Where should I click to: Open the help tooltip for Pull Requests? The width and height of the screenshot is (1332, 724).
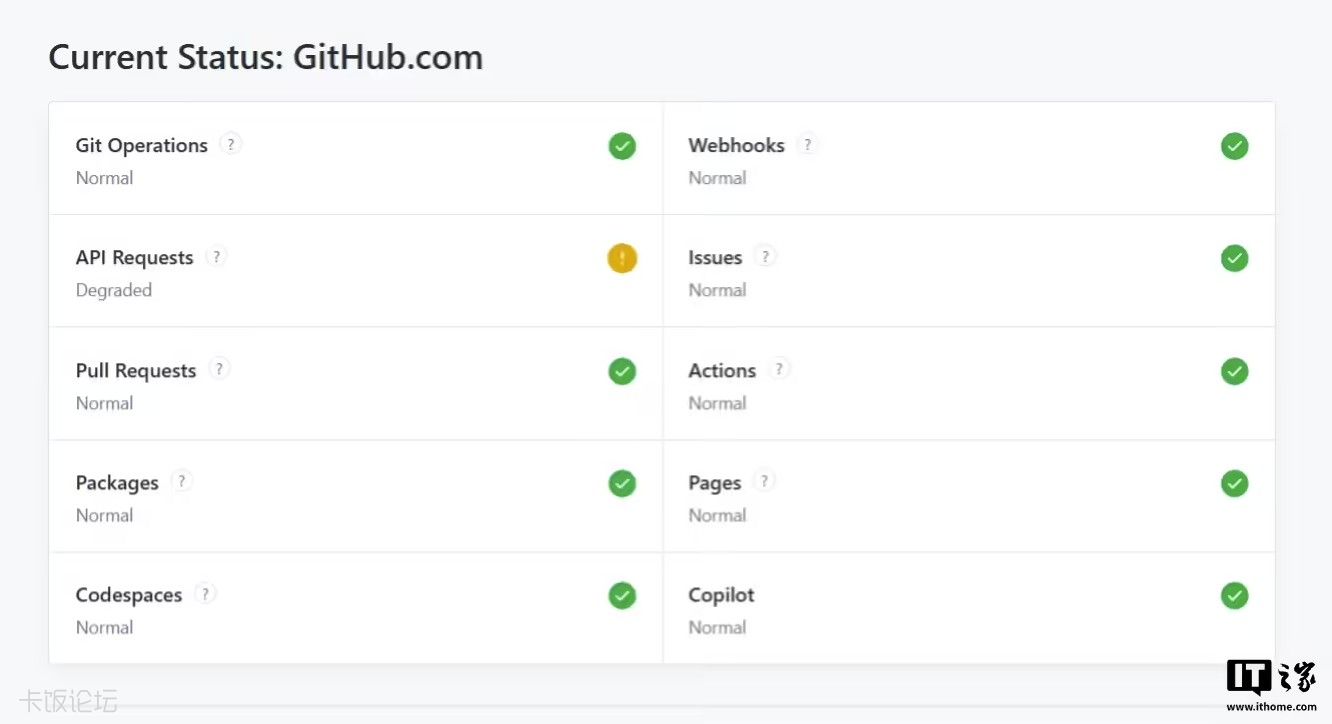[219, 369]
